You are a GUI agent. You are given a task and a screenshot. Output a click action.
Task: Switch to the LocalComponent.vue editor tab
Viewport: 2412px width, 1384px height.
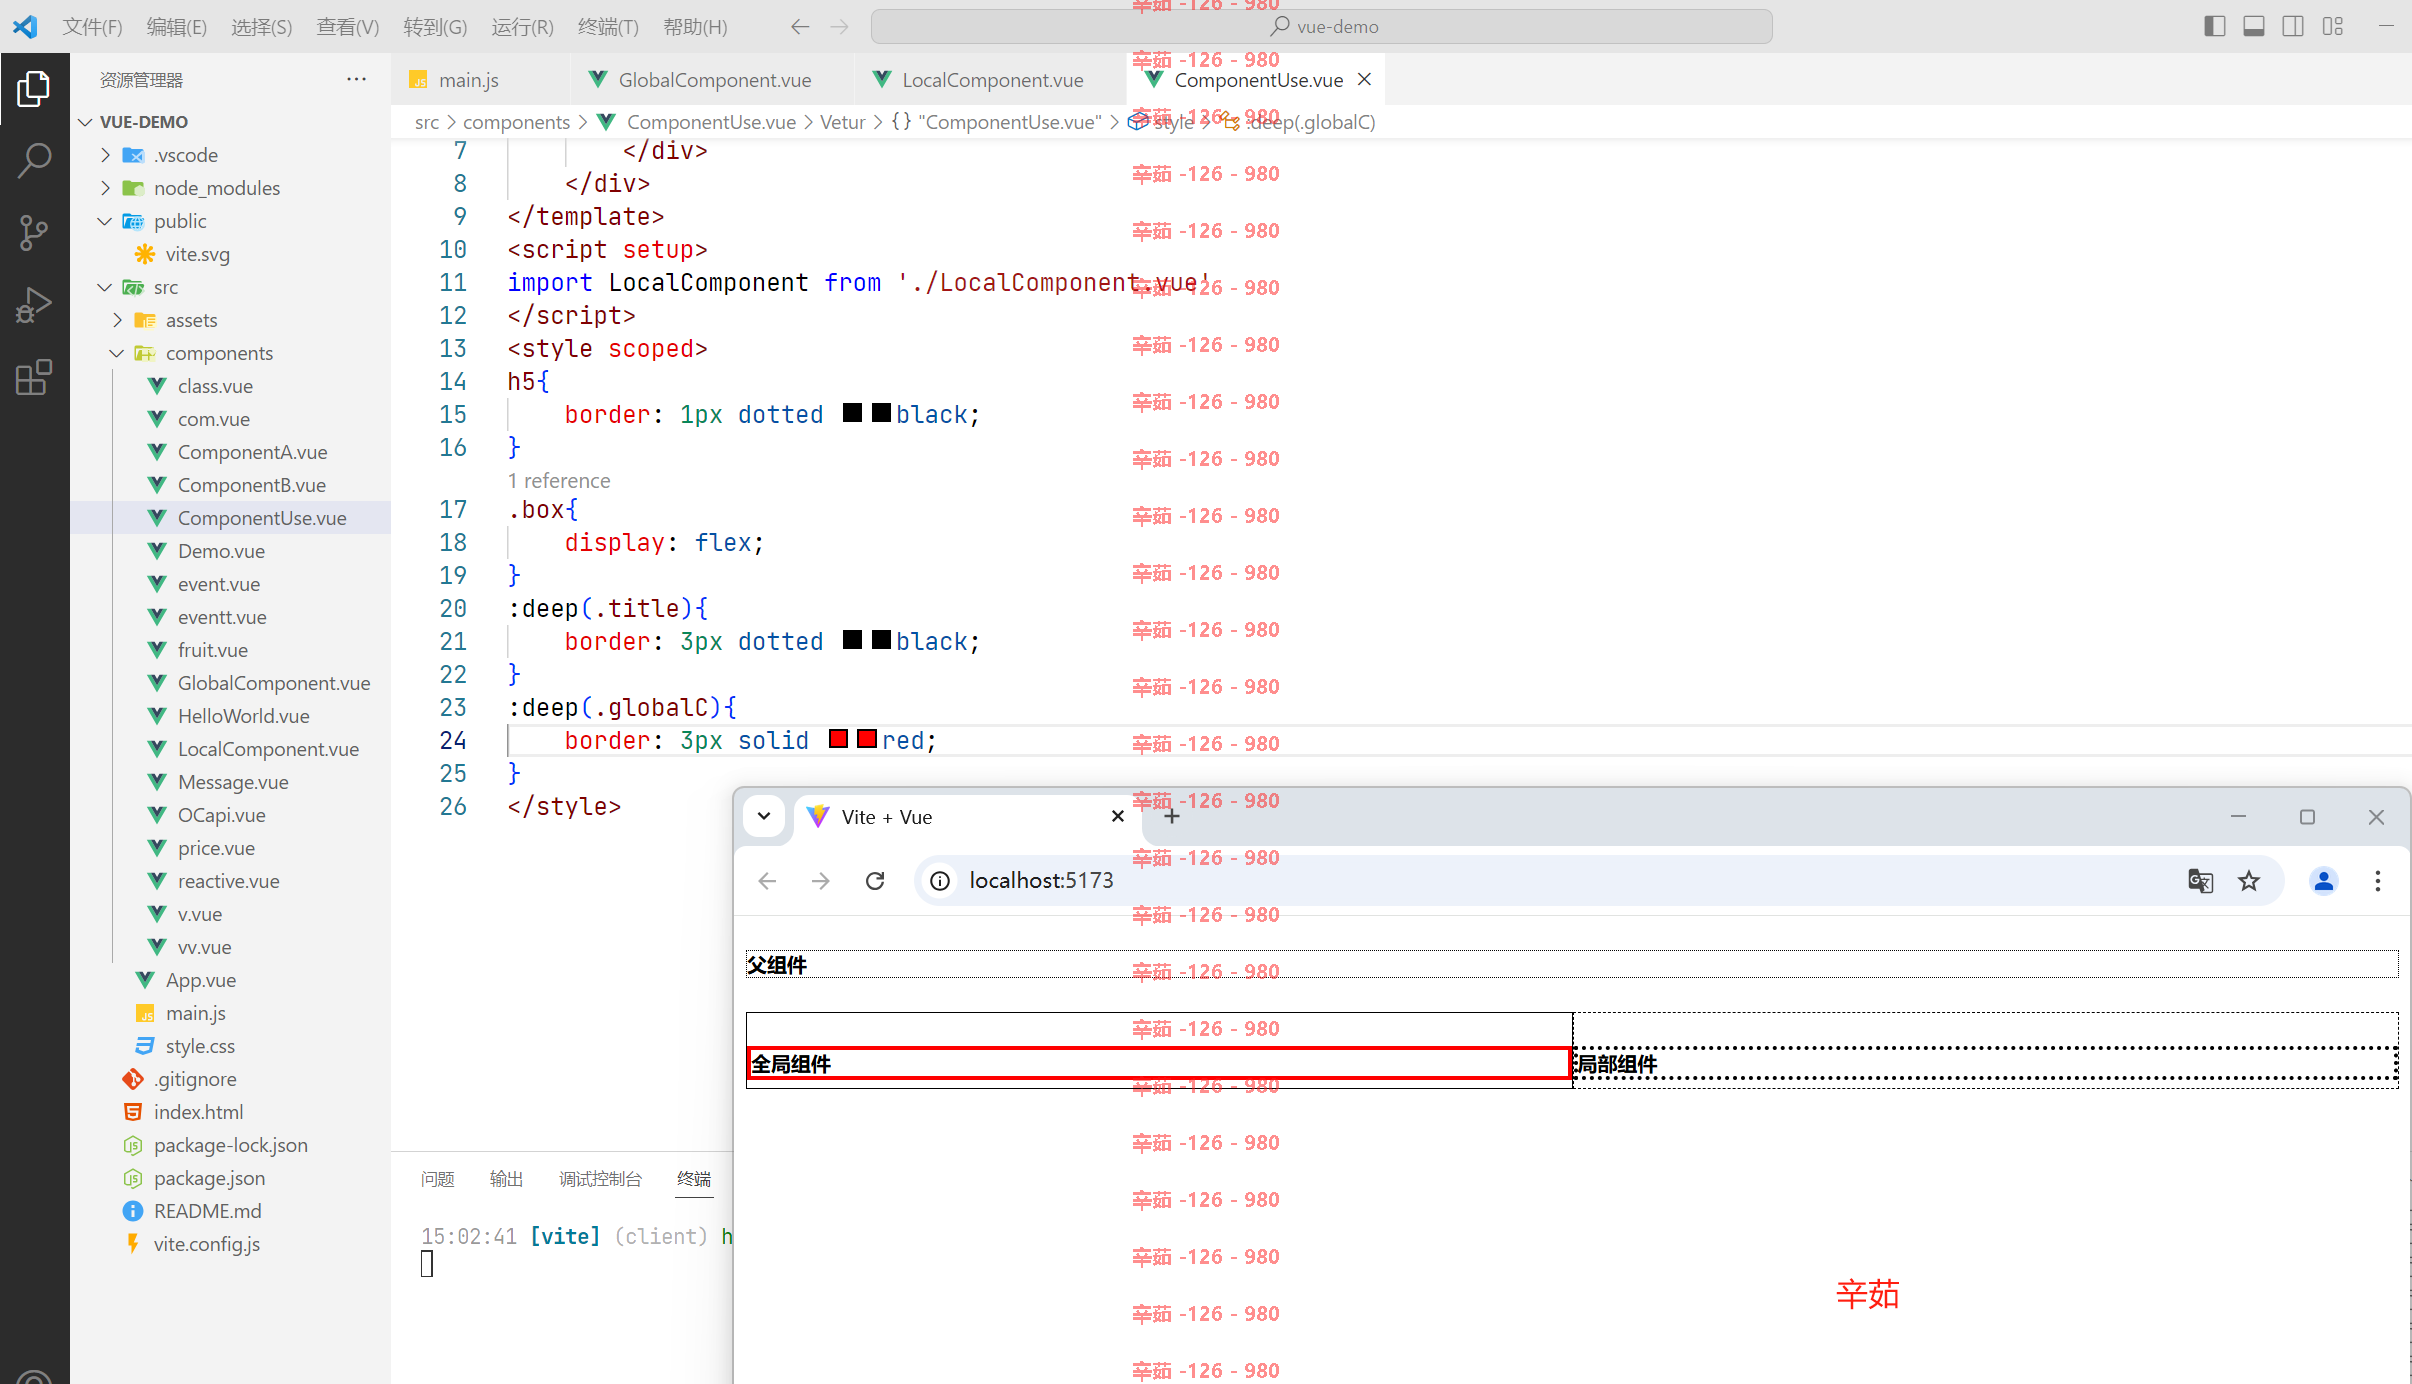(x=992, y=80)
